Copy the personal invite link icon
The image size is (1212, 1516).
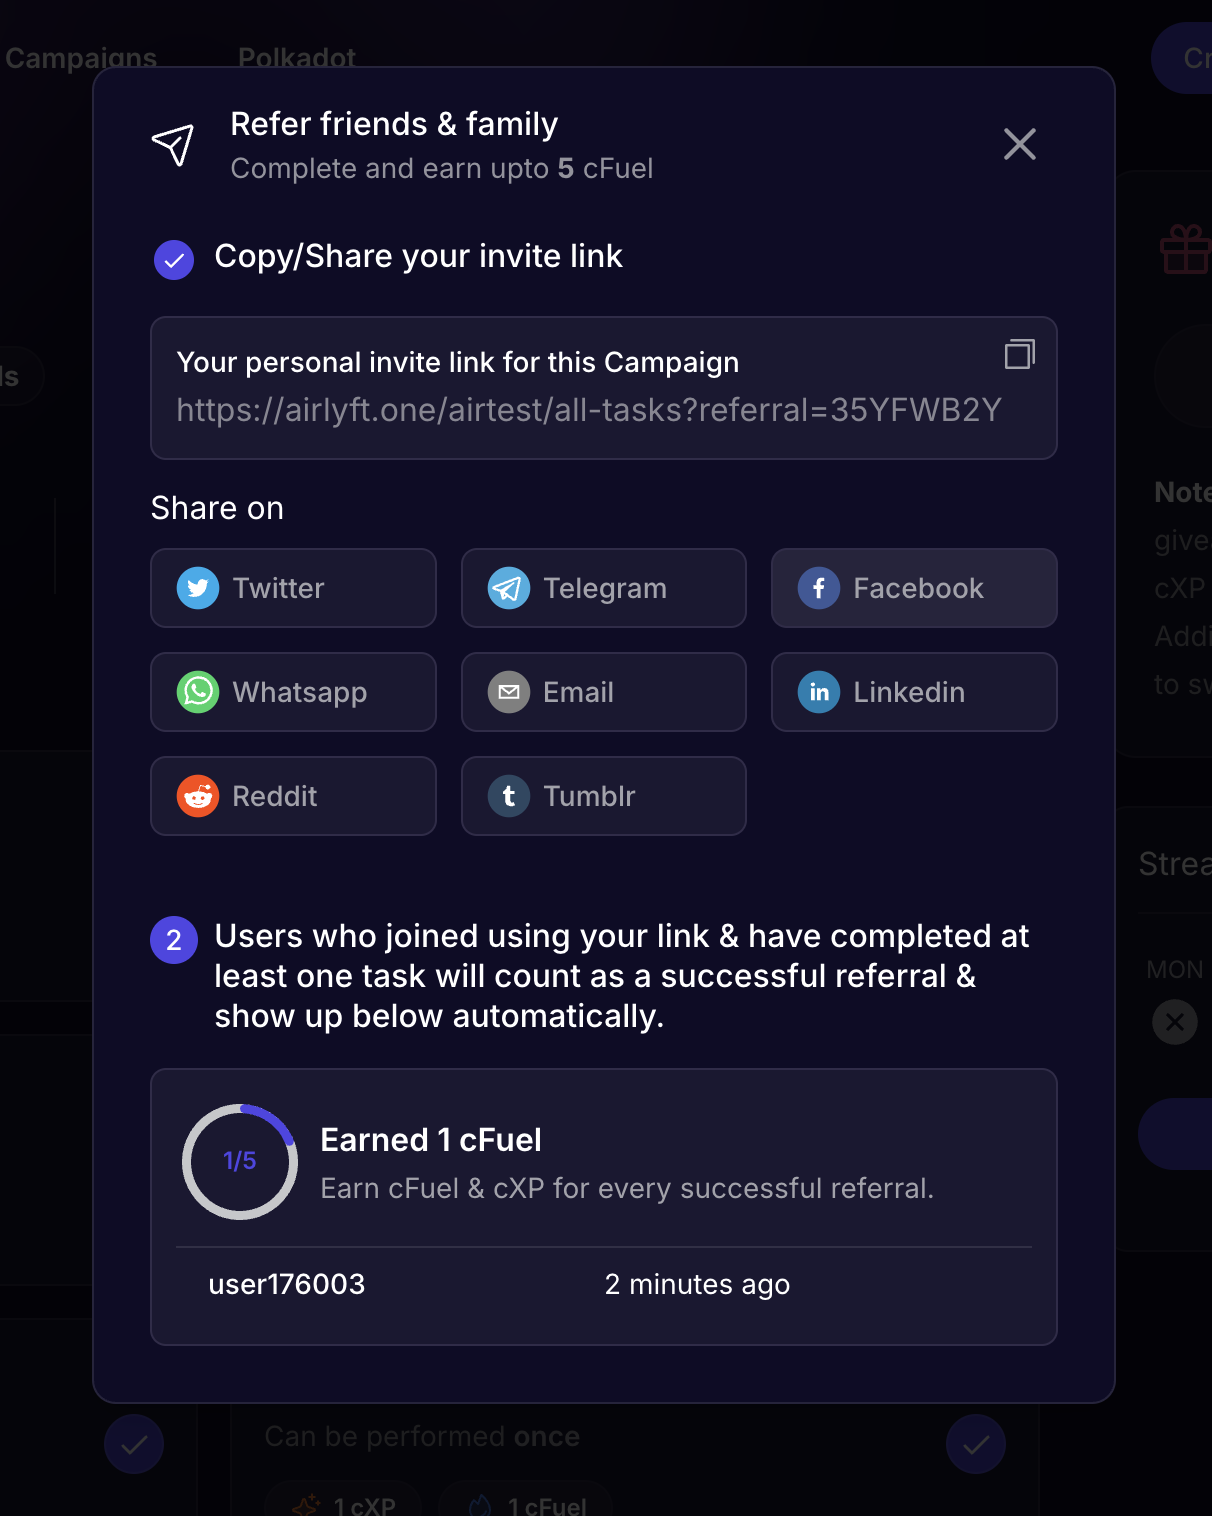click(1019, 354)
